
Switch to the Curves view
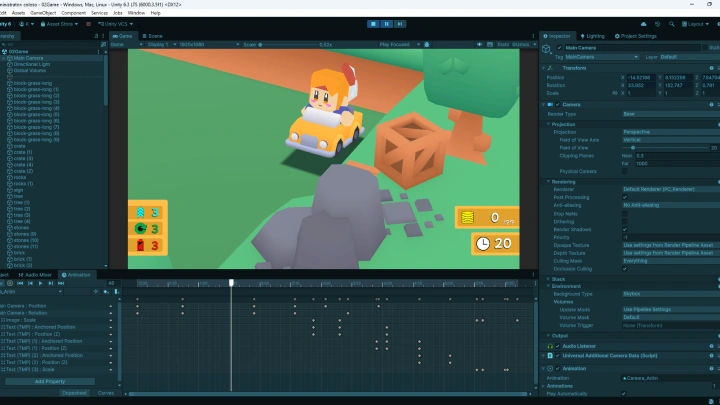pyautogui.click(x=106, y=393)
